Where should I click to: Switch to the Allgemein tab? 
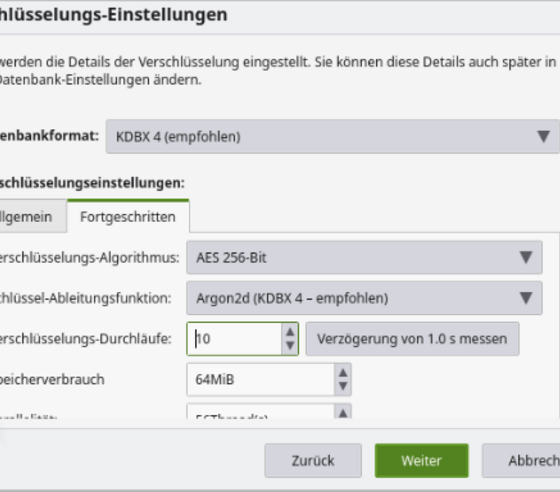pyautogui.click(x=33, y=216)
